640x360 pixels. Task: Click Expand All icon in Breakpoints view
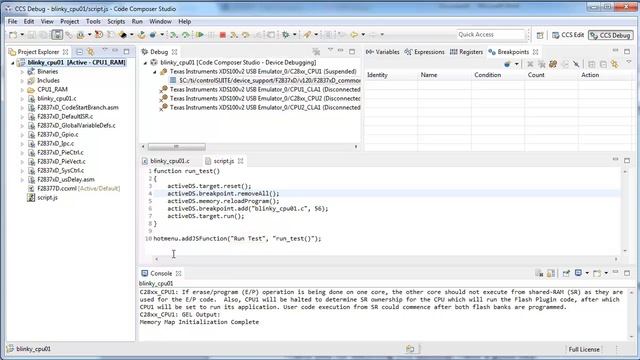pyautogui.click(x=591, y=64)
